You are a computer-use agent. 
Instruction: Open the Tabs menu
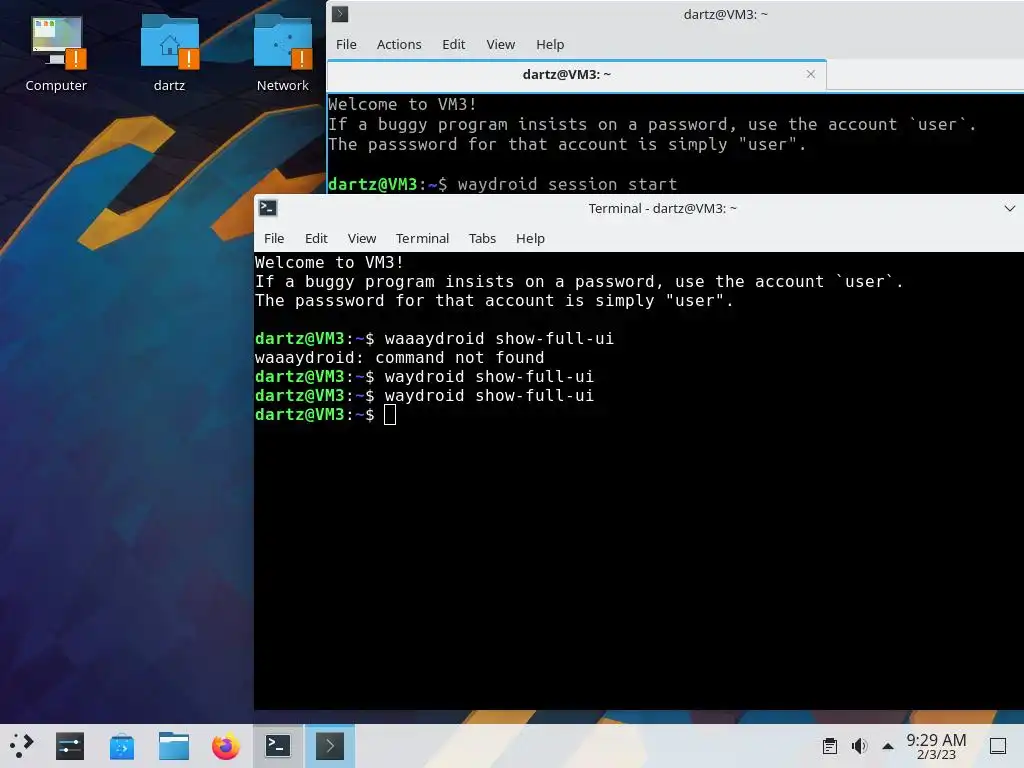483,238
